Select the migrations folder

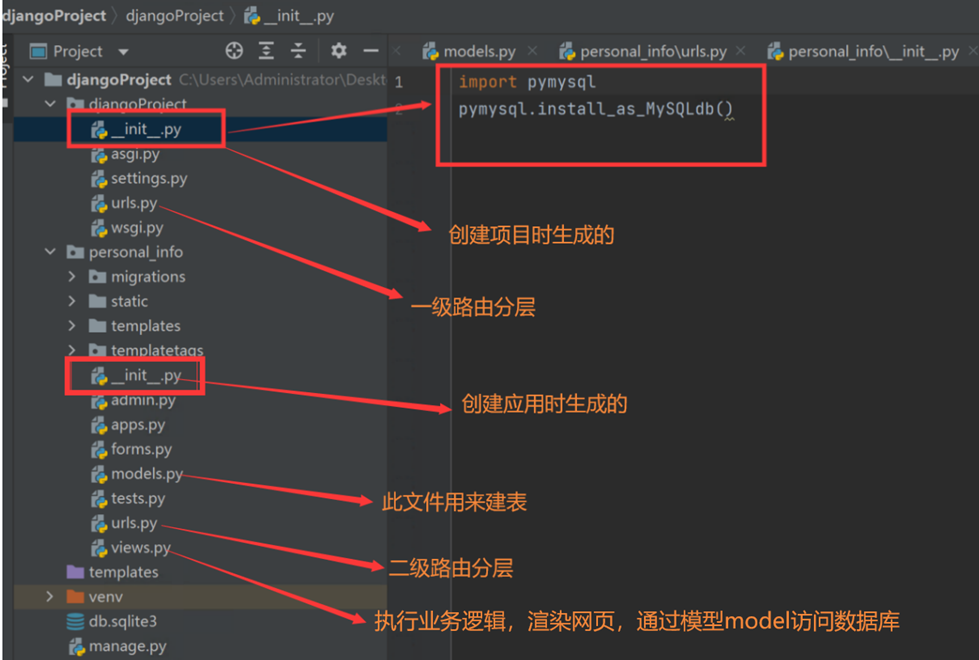point(137,276)
